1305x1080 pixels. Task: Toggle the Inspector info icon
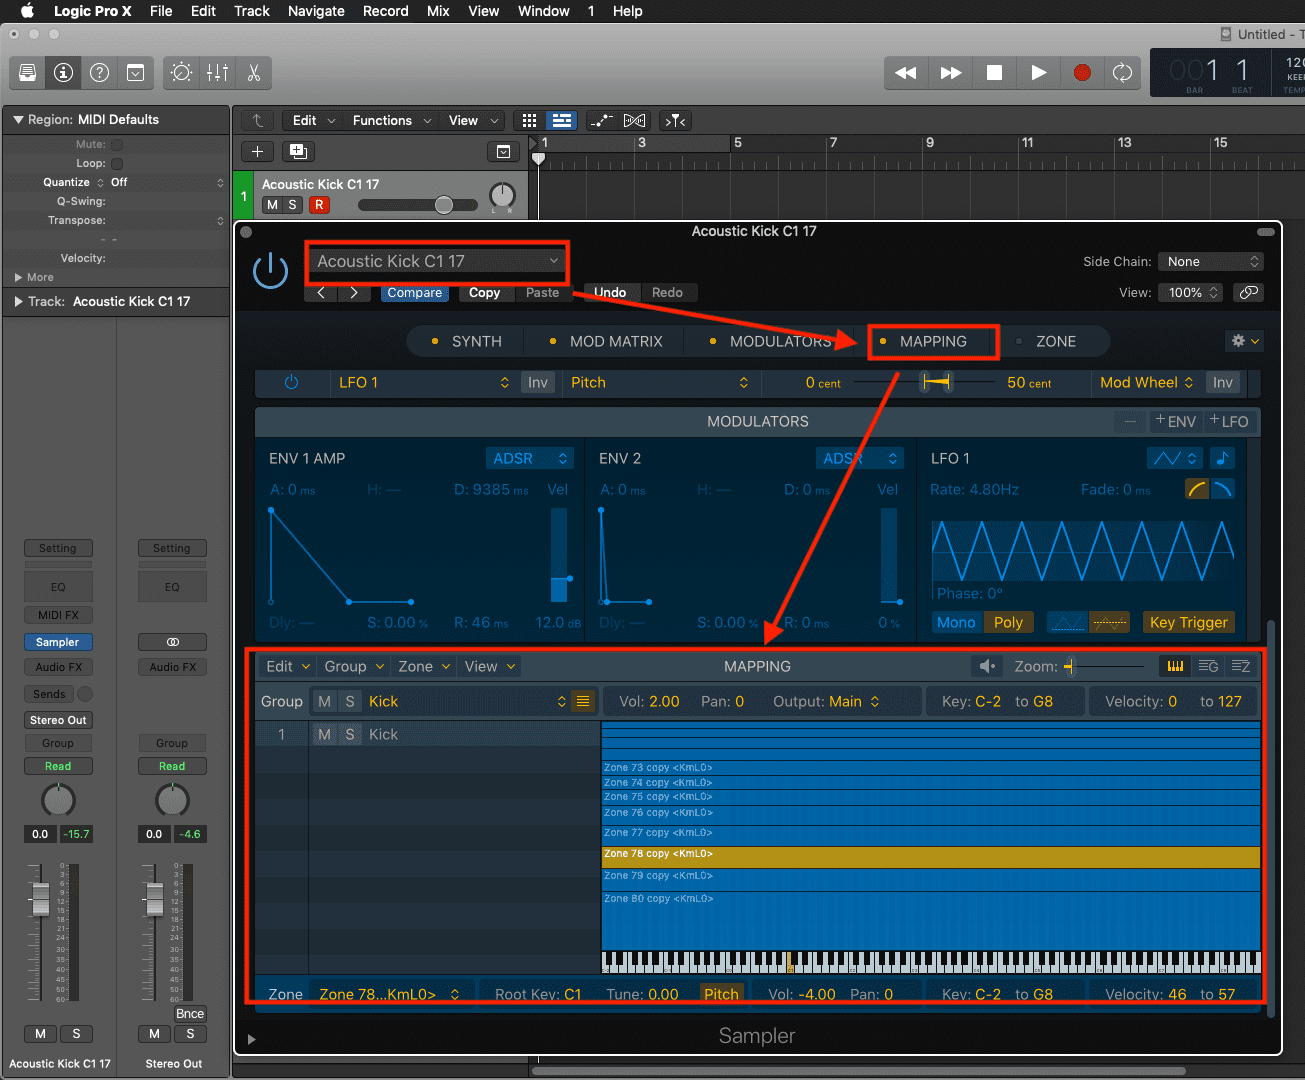coord(63,73)
